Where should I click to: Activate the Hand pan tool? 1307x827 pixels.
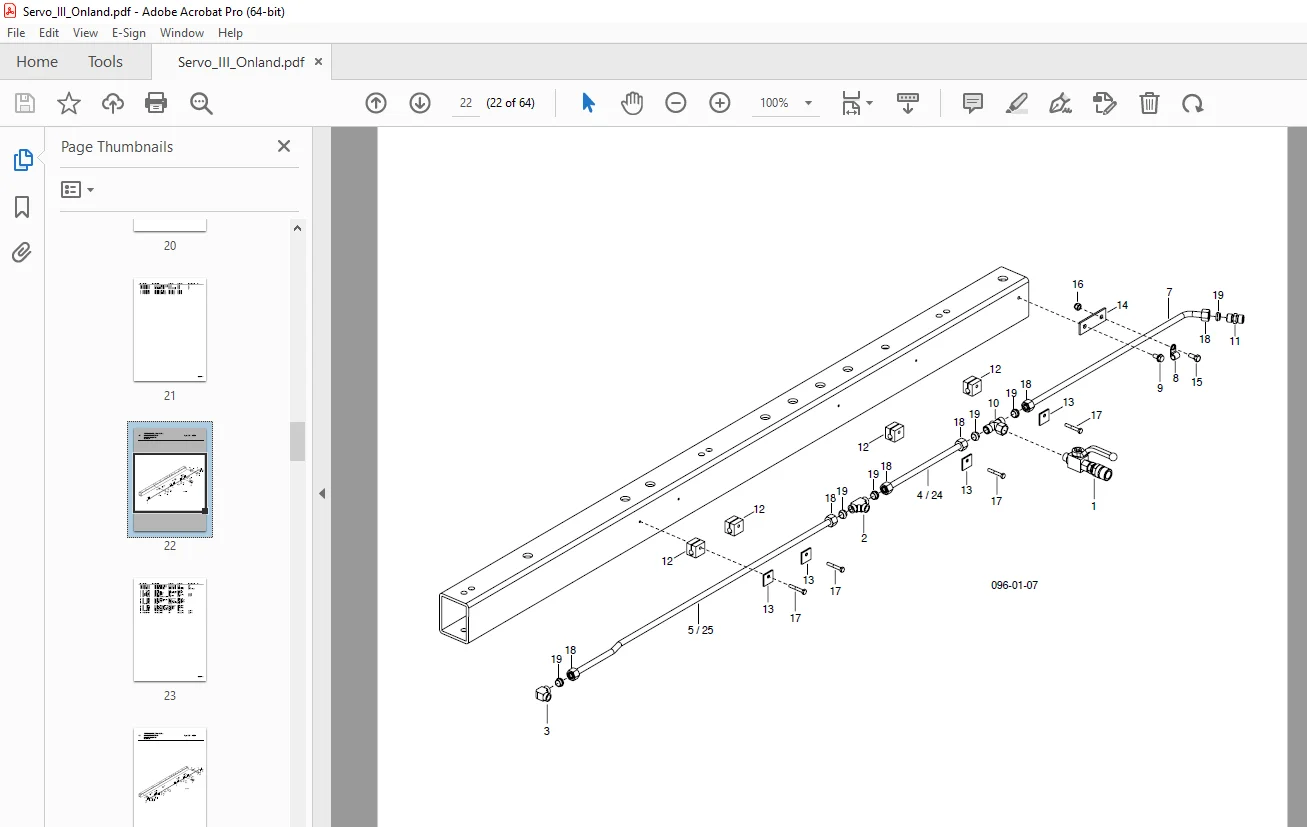point(632,103)
